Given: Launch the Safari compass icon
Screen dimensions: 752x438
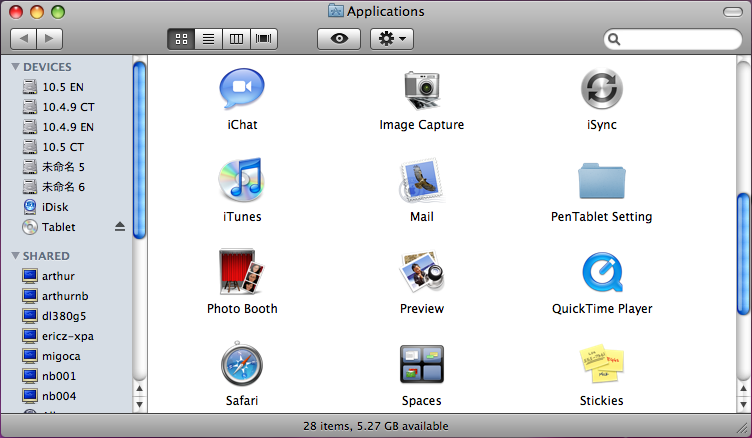Looking at the screenshot, I should (241, 364).
